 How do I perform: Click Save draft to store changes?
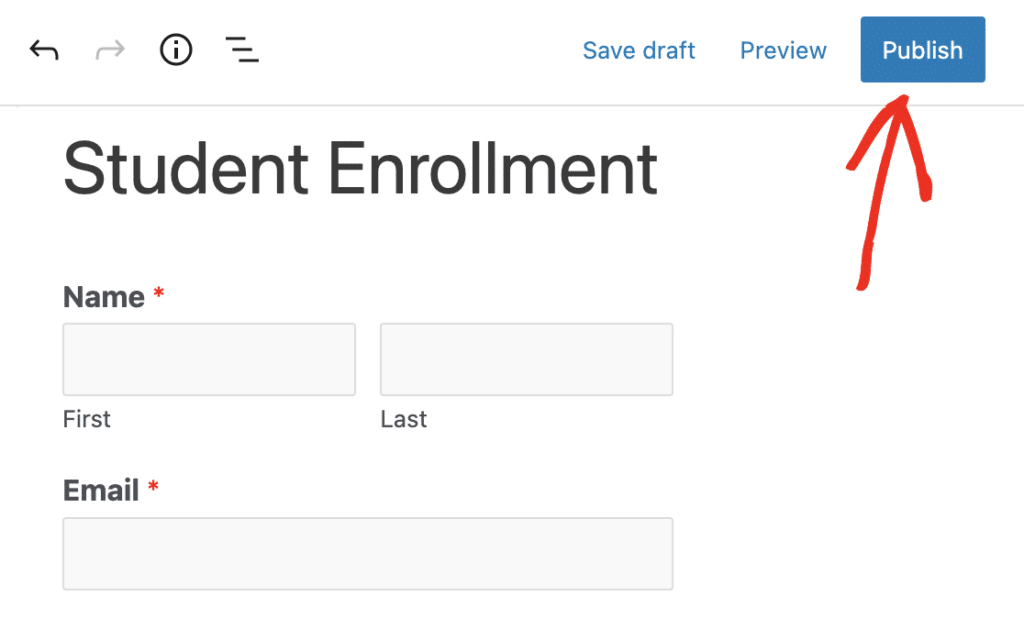(x=639, y=50)
